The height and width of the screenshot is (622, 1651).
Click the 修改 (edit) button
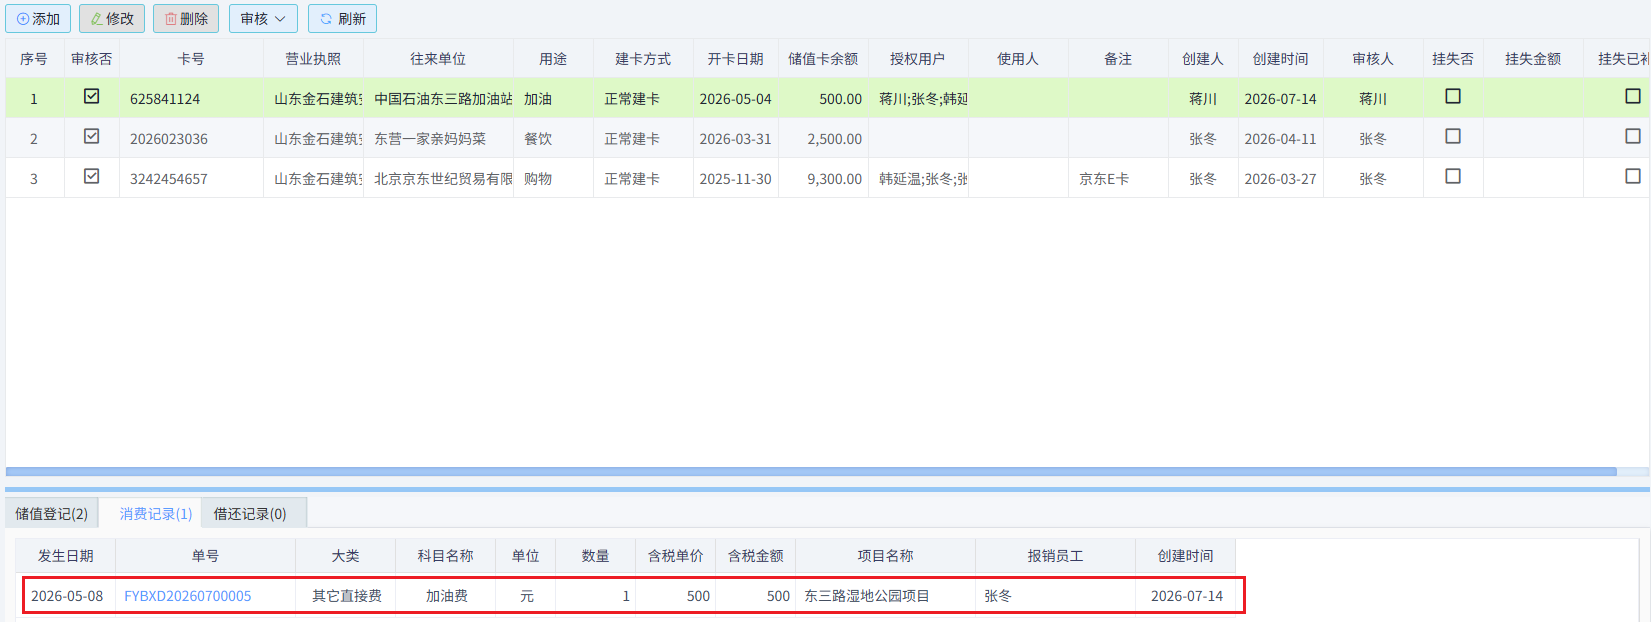tap(112, 19)
